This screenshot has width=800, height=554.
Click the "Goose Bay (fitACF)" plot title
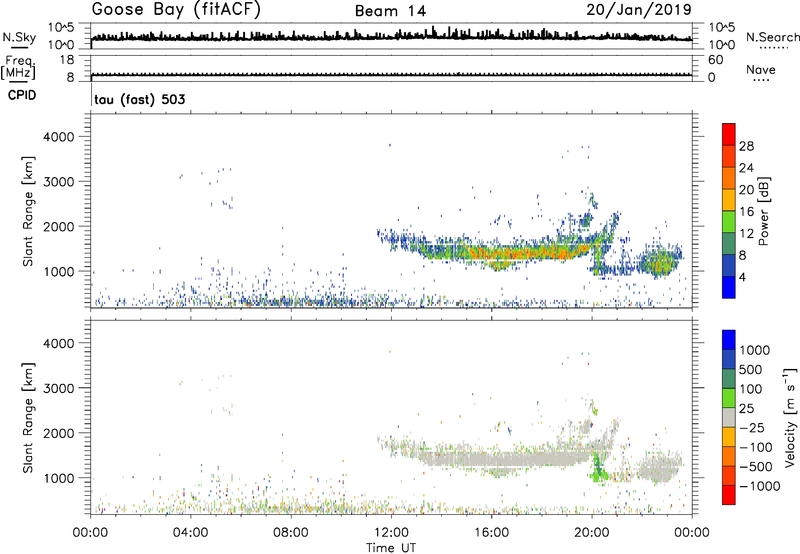coord(176,10)
